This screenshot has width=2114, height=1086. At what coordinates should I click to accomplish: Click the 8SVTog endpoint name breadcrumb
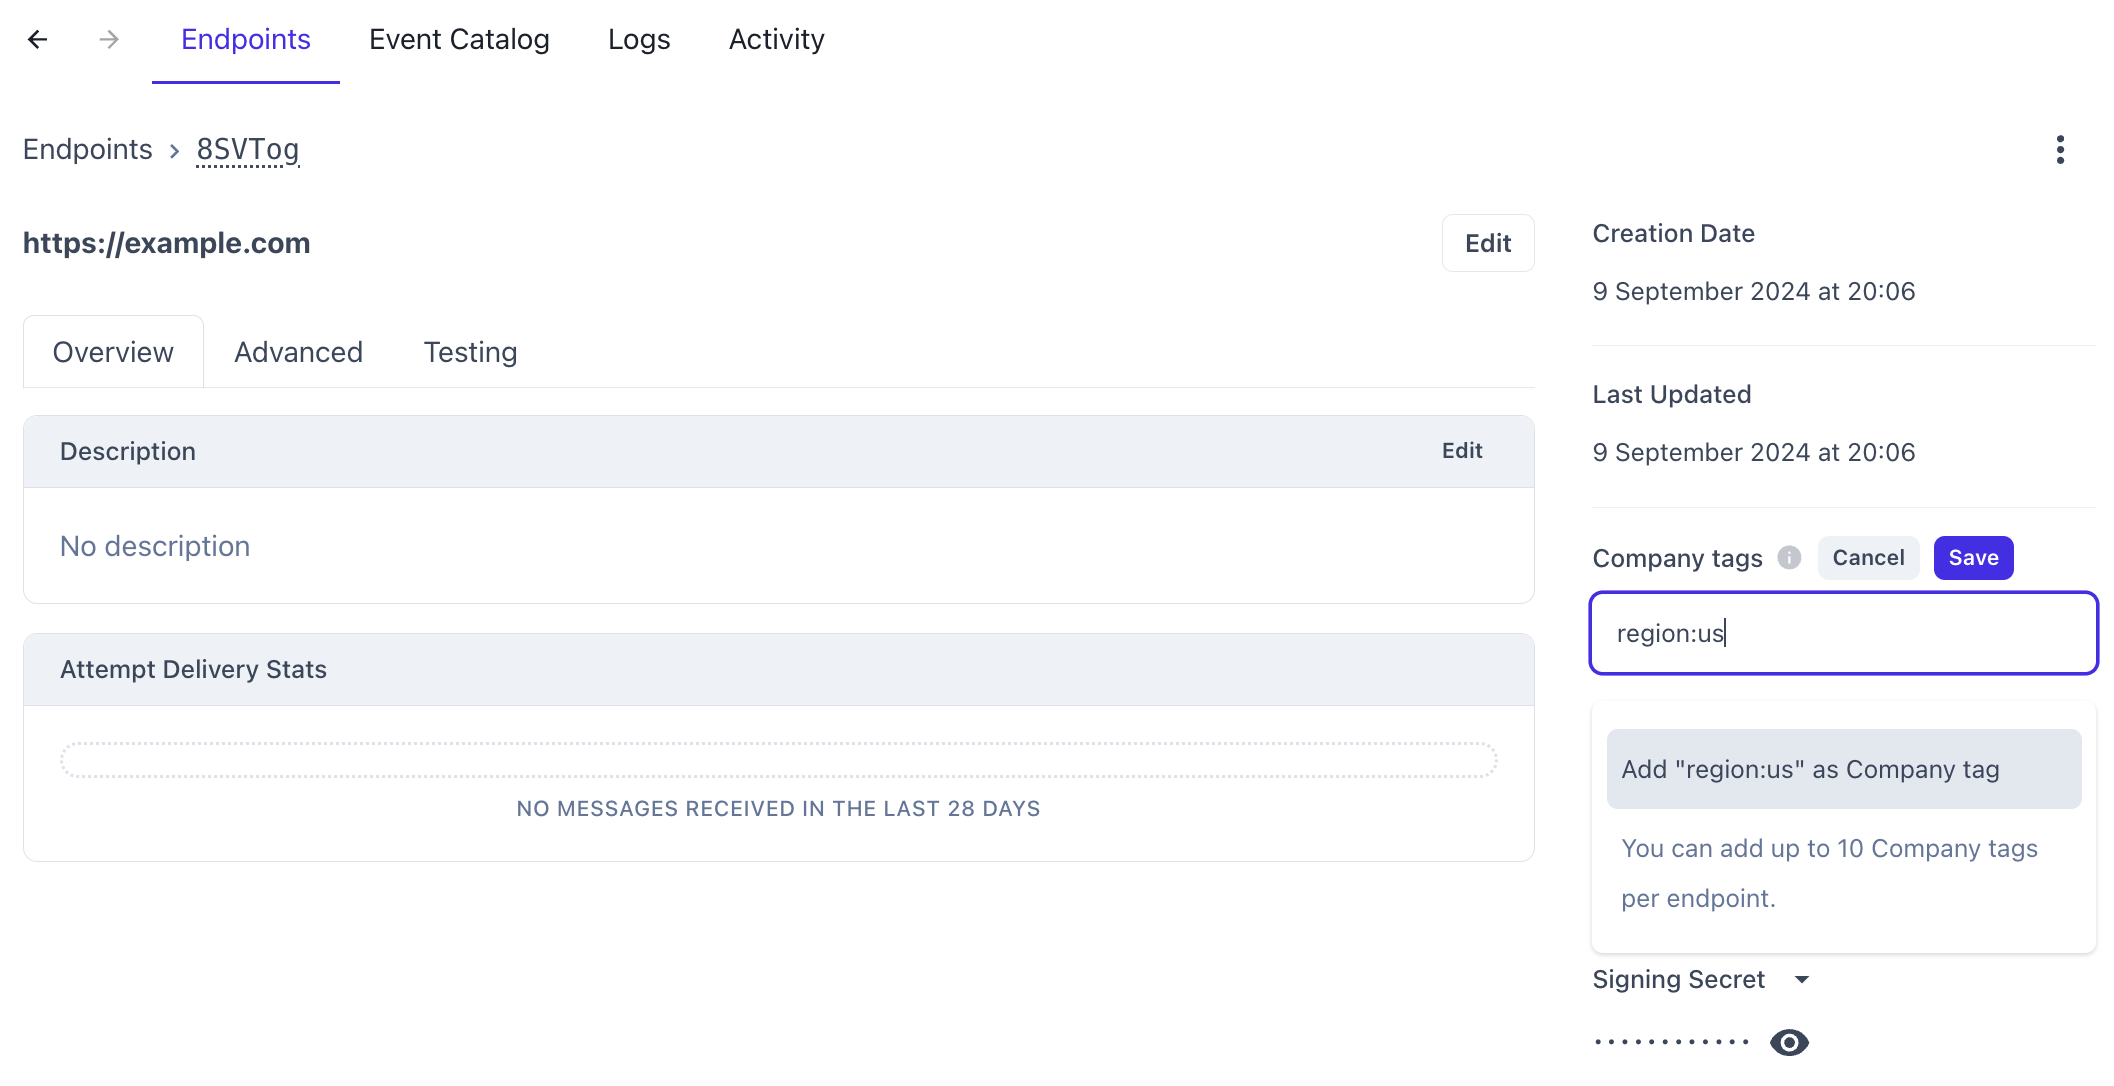(x=246, y=149)
